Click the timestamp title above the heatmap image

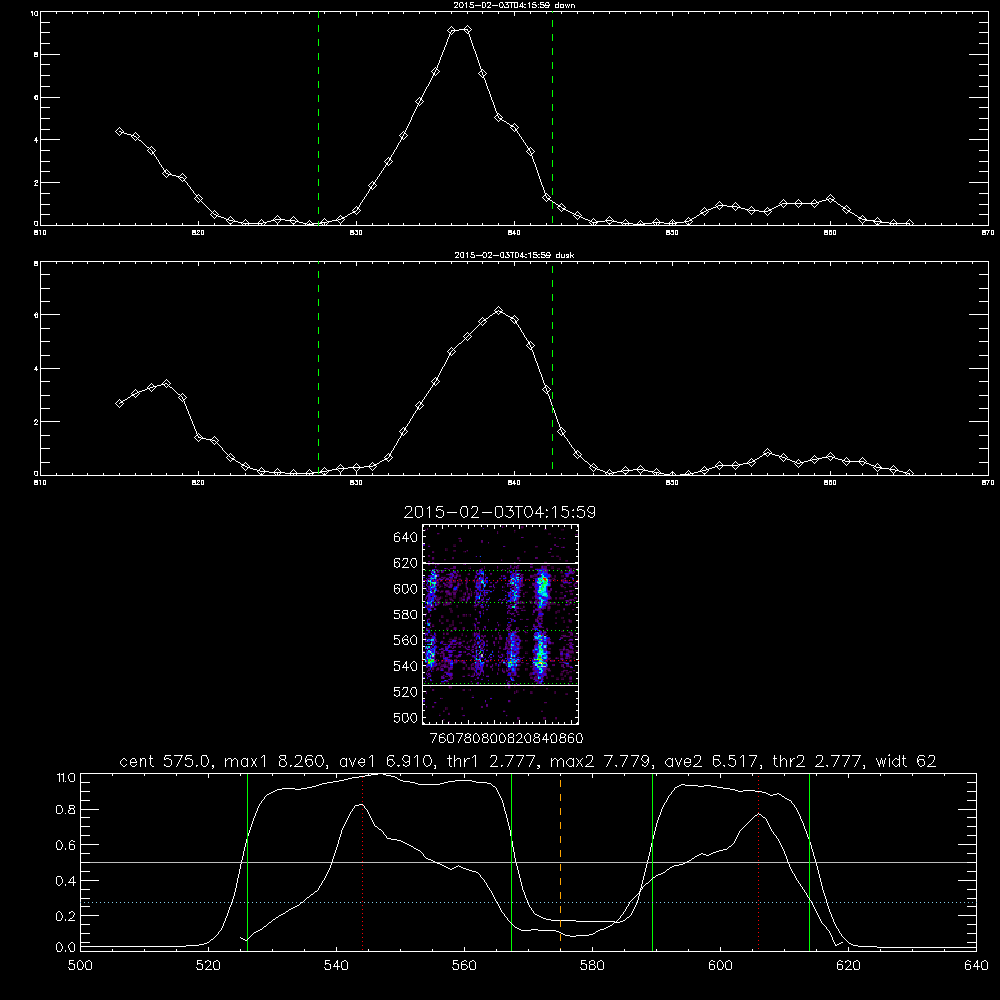pos(499,512)
